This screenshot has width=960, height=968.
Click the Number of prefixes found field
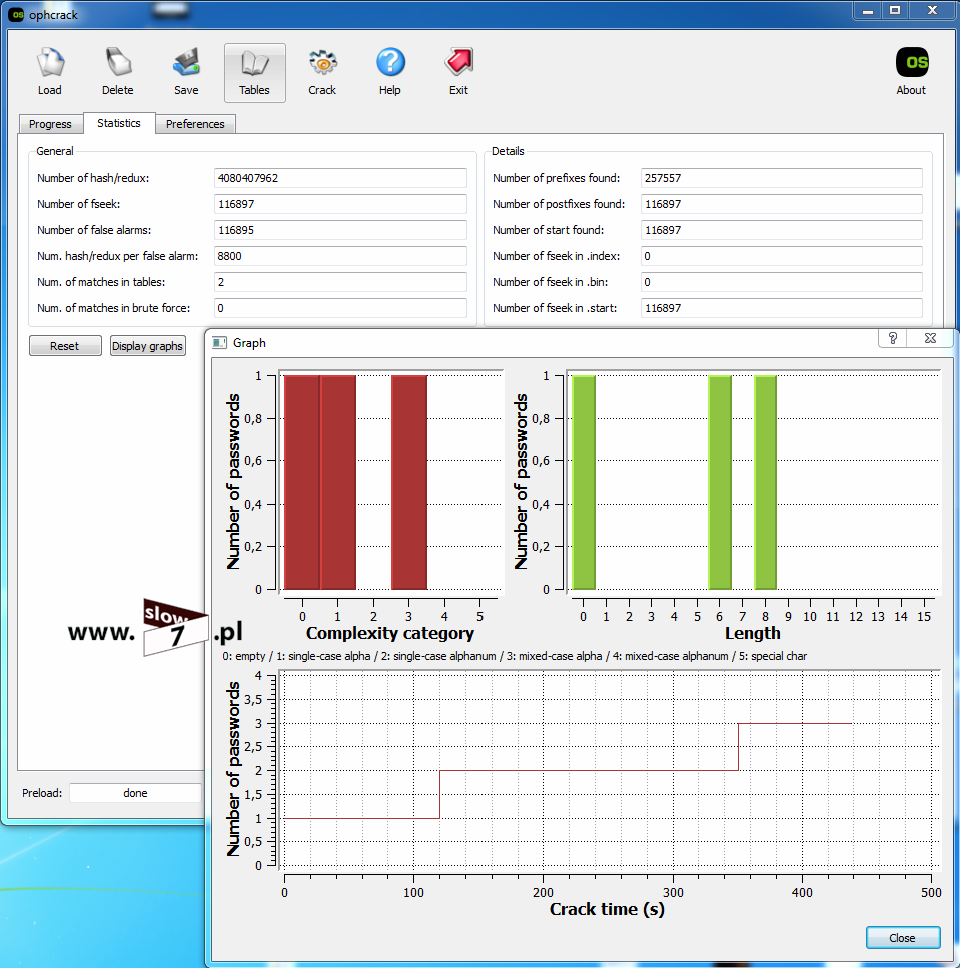pos(782,178)
